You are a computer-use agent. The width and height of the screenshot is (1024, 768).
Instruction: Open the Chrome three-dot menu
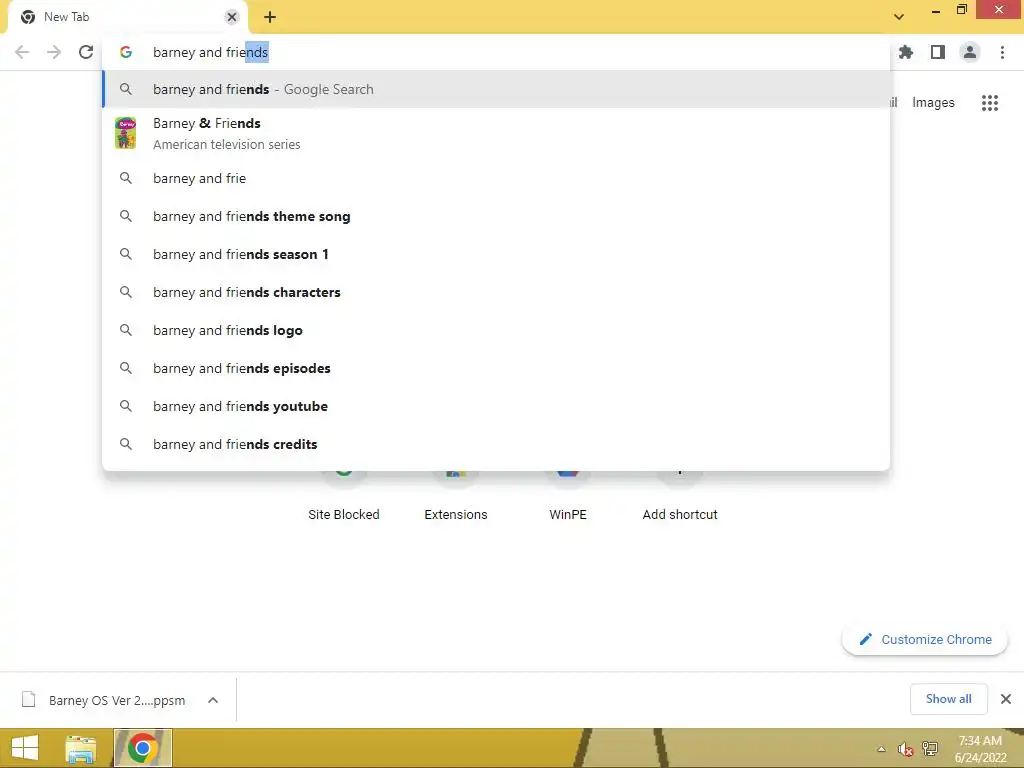pos(1002,52)
